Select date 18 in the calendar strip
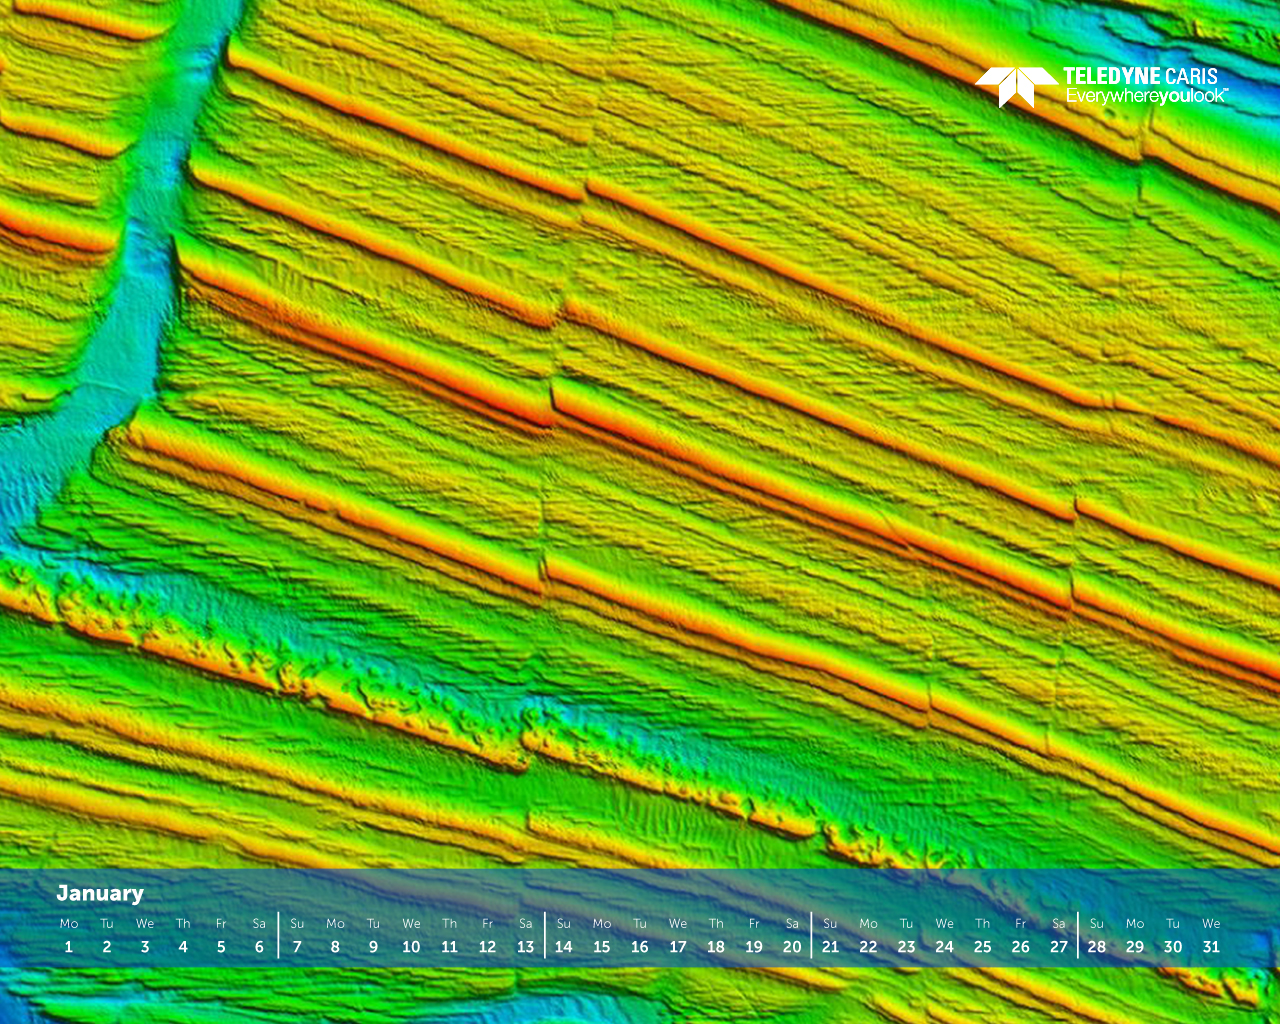Viewport: 1280px width, 1024px height. tap(716, 946)
